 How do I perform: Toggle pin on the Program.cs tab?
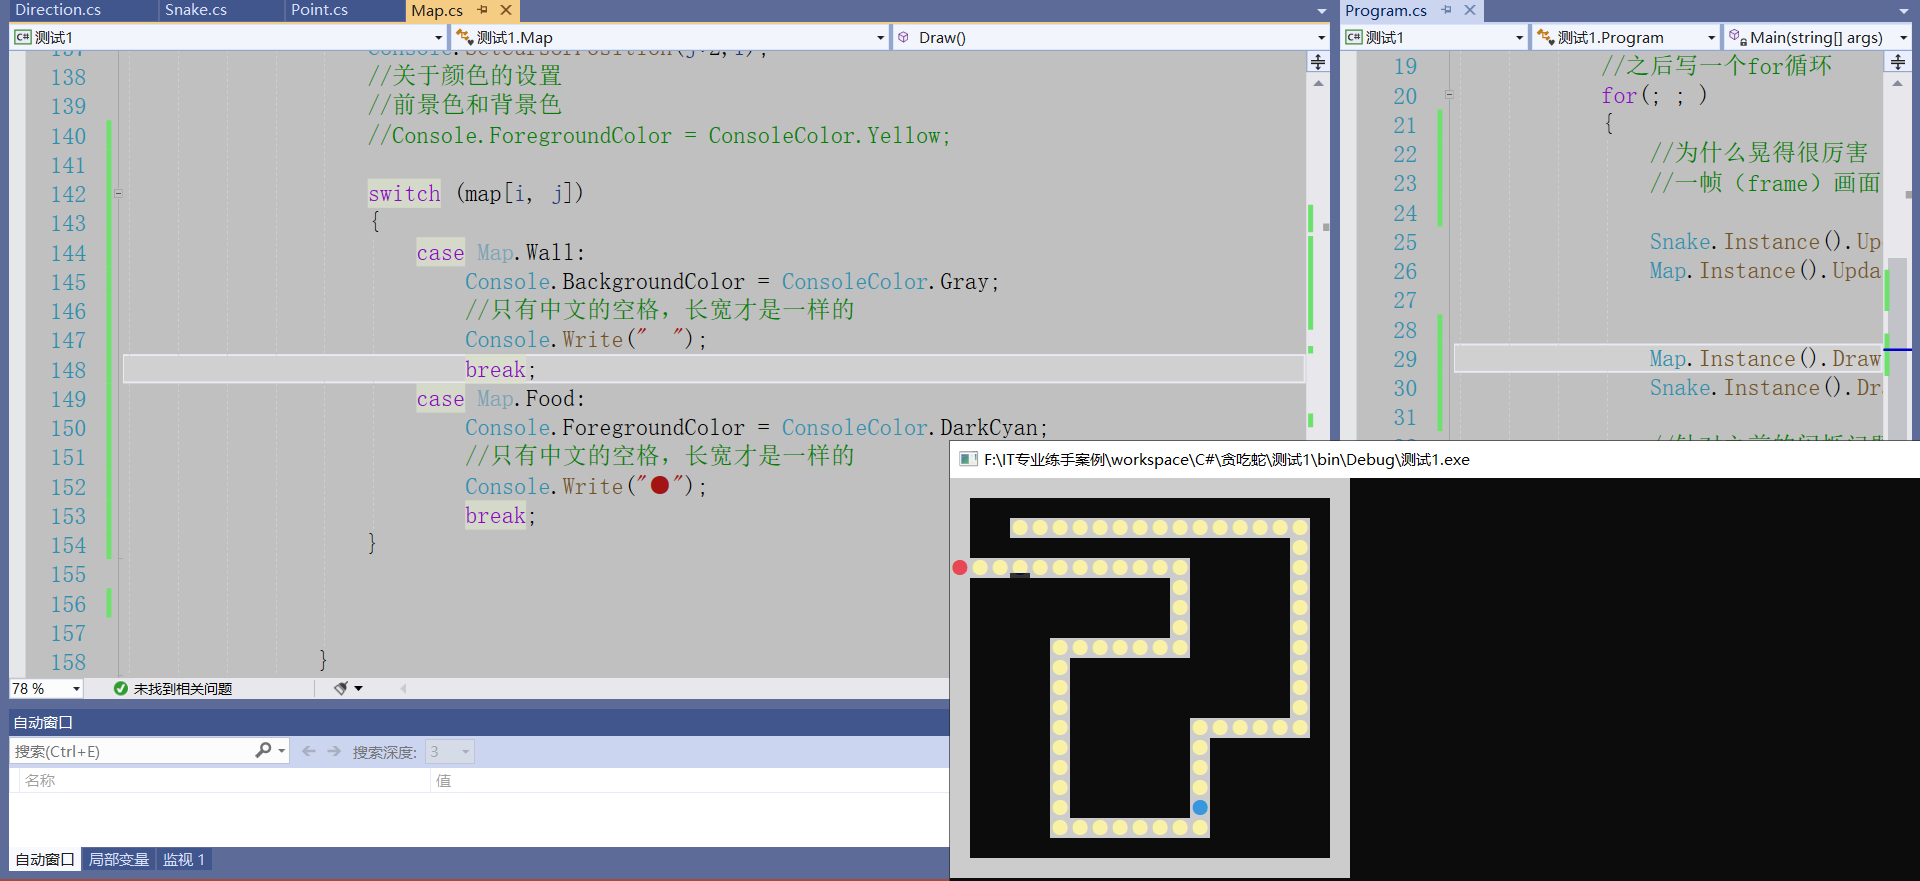coord(1446,10)
